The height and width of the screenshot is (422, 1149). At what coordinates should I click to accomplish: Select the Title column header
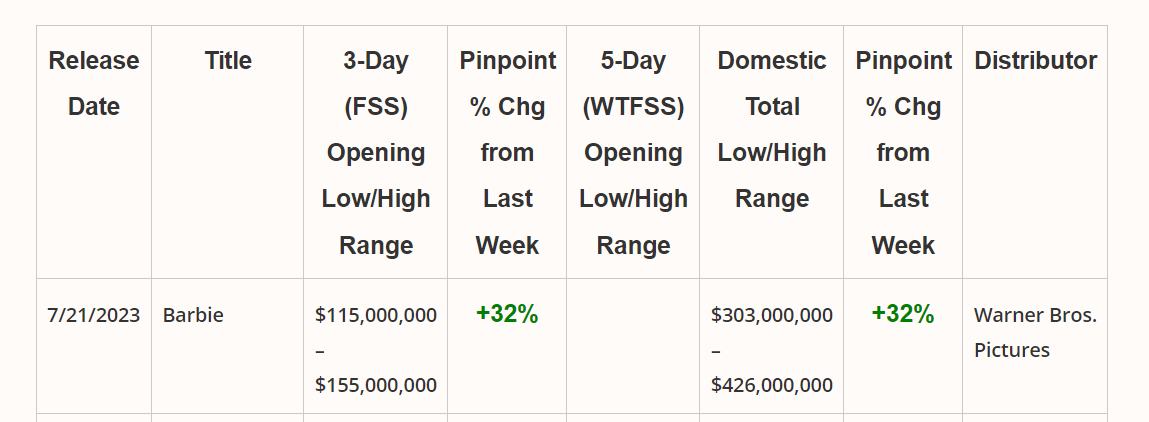(x=228, y=60)
